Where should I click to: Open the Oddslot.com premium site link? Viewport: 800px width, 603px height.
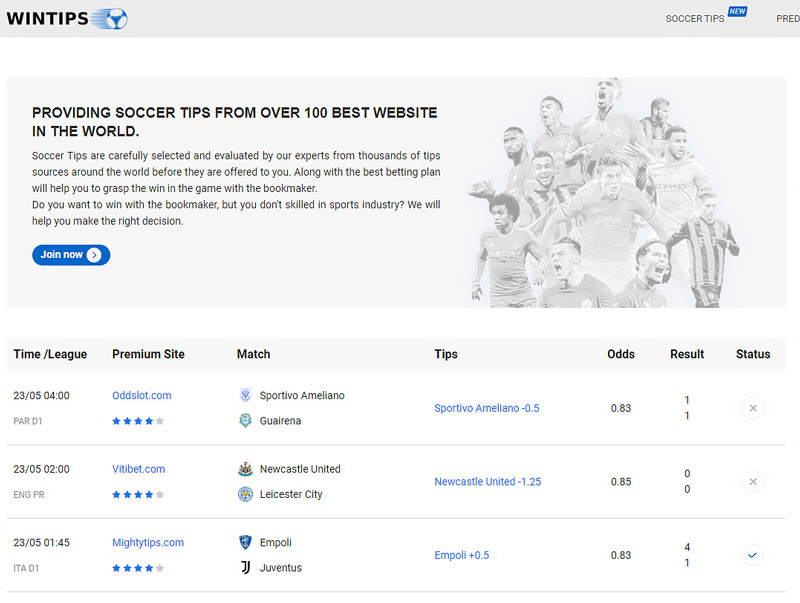pyautogui.click(x=142, y=395)
